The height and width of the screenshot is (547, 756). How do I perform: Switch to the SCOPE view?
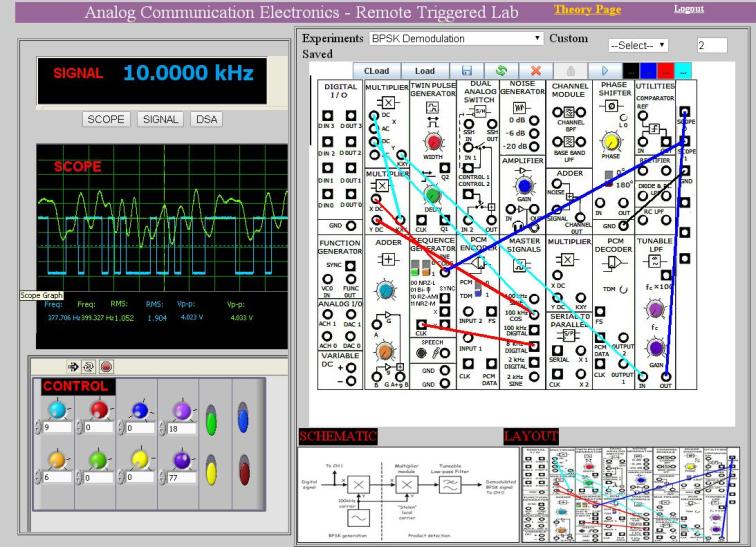(x=106, y=119)
